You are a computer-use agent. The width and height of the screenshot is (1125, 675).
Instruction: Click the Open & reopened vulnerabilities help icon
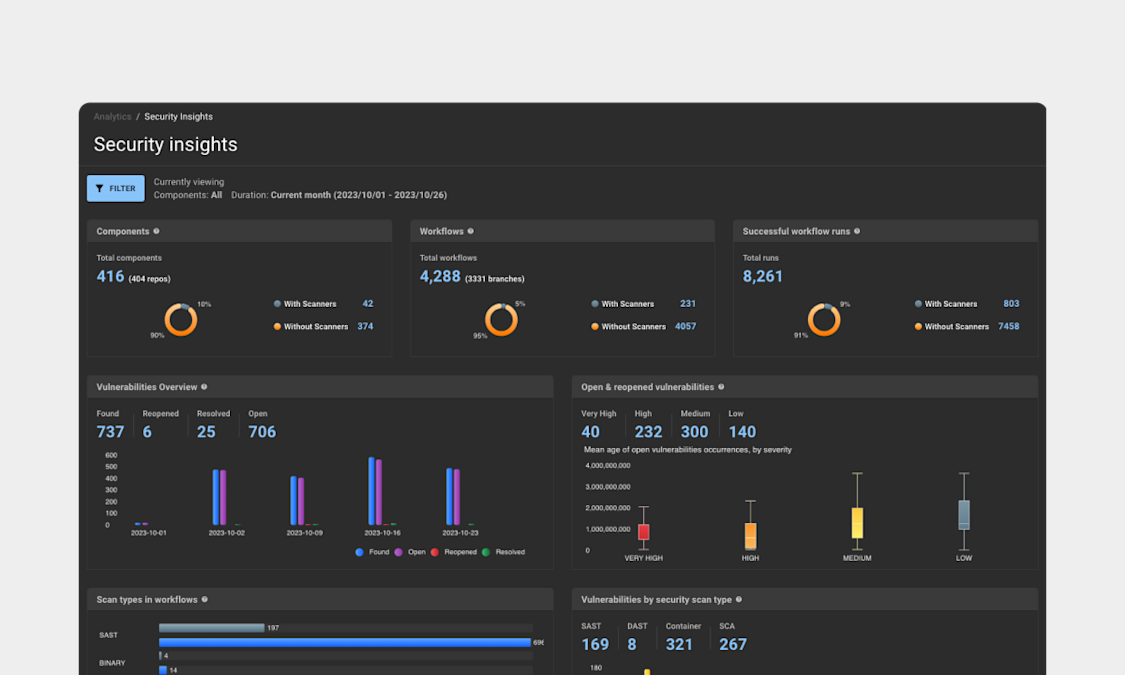tap(721, 387)
